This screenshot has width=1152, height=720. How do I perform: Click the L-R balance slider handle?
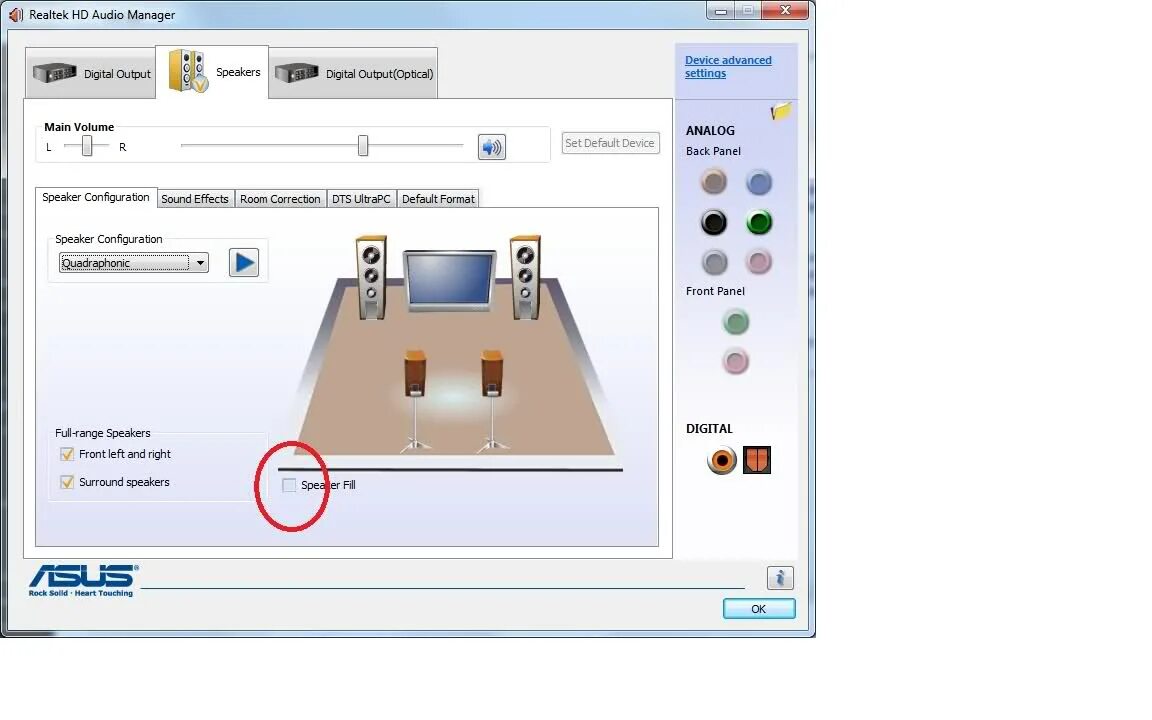pyautogui.click(x=87, y=146)
